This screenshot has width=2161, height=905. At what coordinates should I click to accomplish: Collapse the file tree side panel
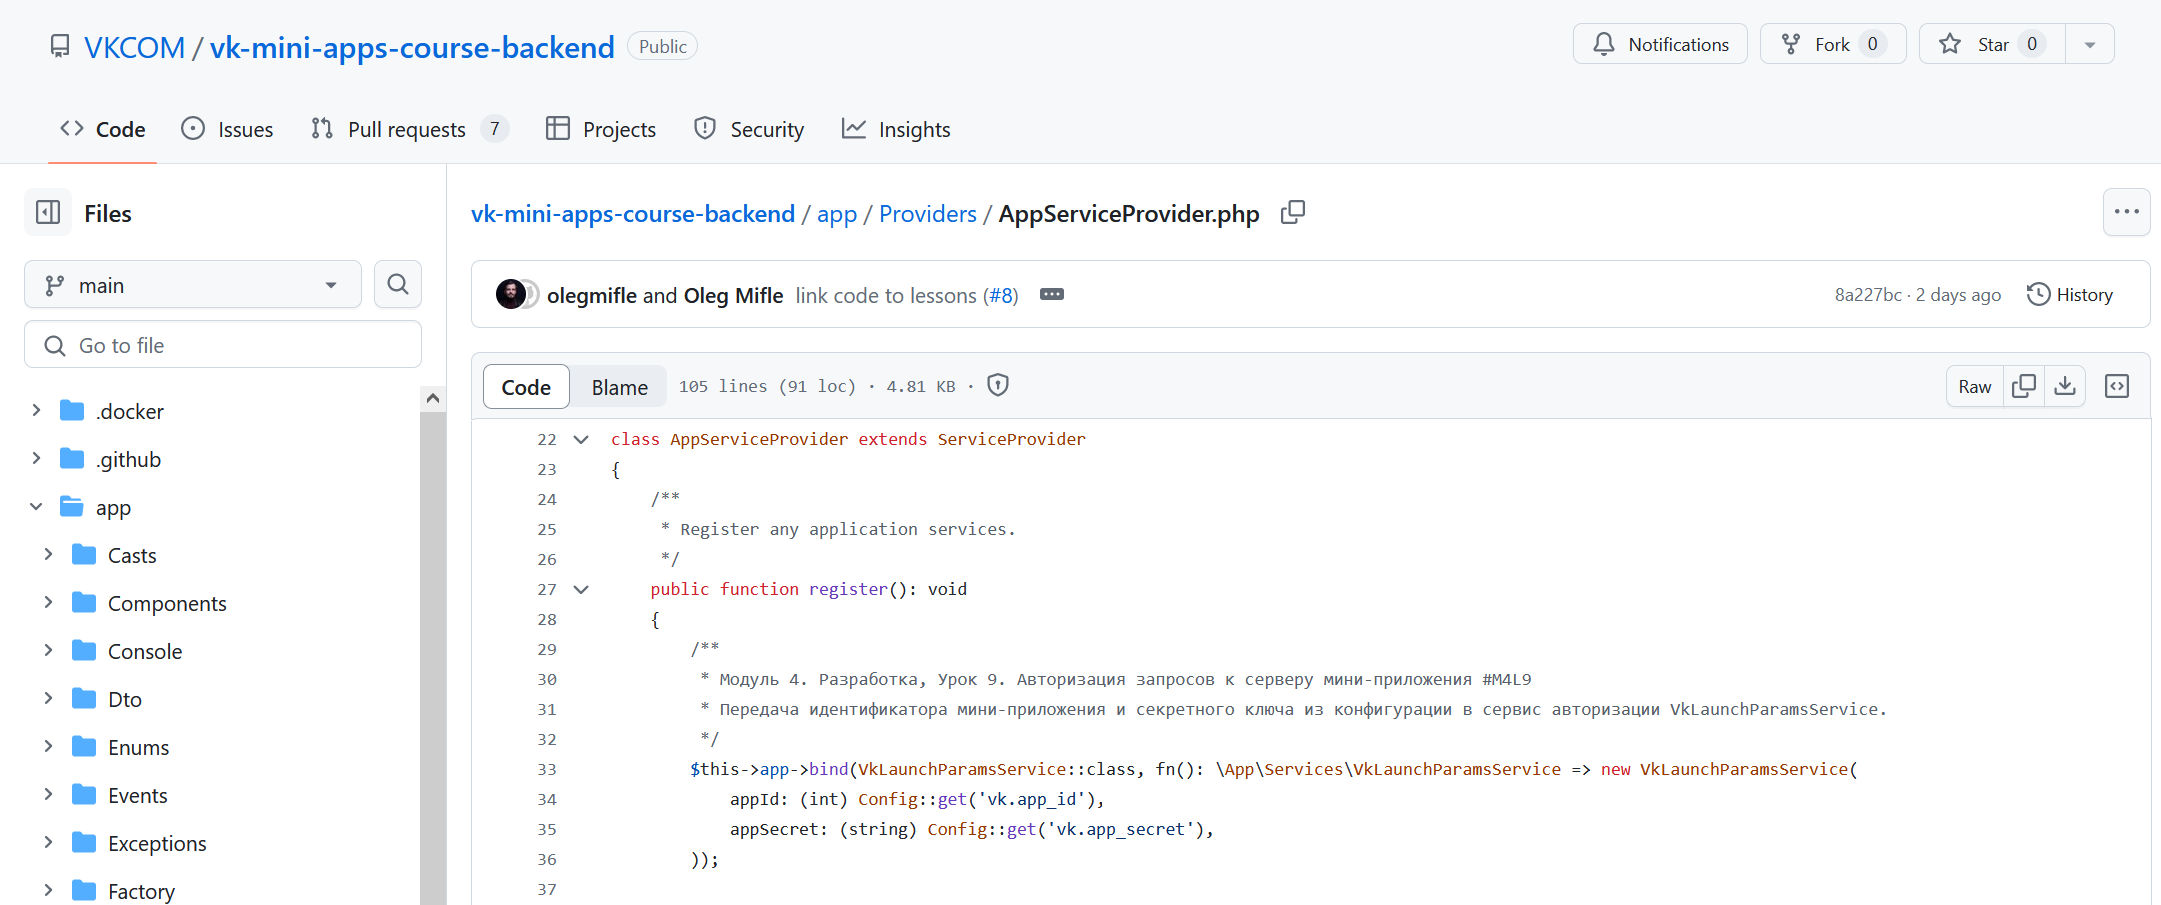tap(48, 213)
